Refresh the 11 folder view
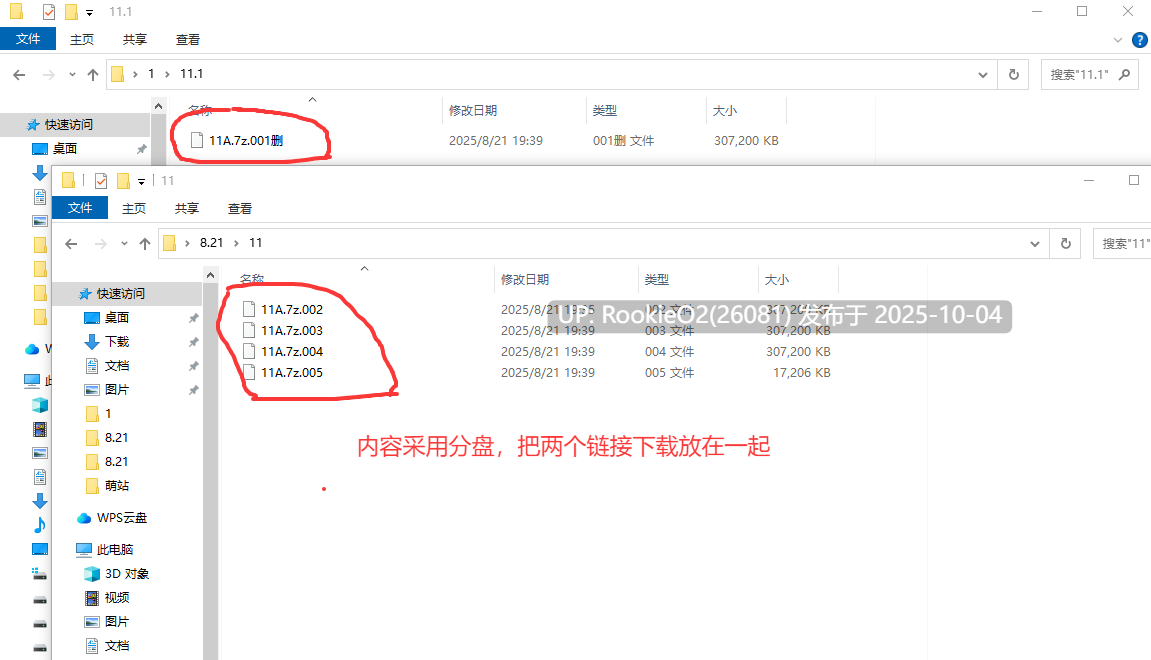The width and height of the screenshot is (1151, 660). tap(1066, 244)
